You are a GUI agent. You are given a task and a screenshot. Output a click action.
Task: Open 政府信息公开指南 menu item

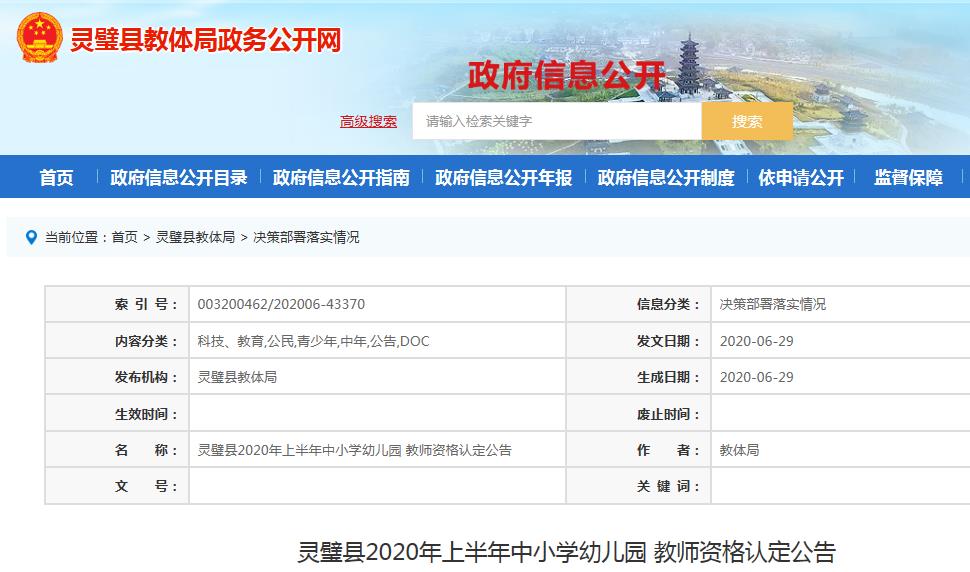tap(341, 177)
